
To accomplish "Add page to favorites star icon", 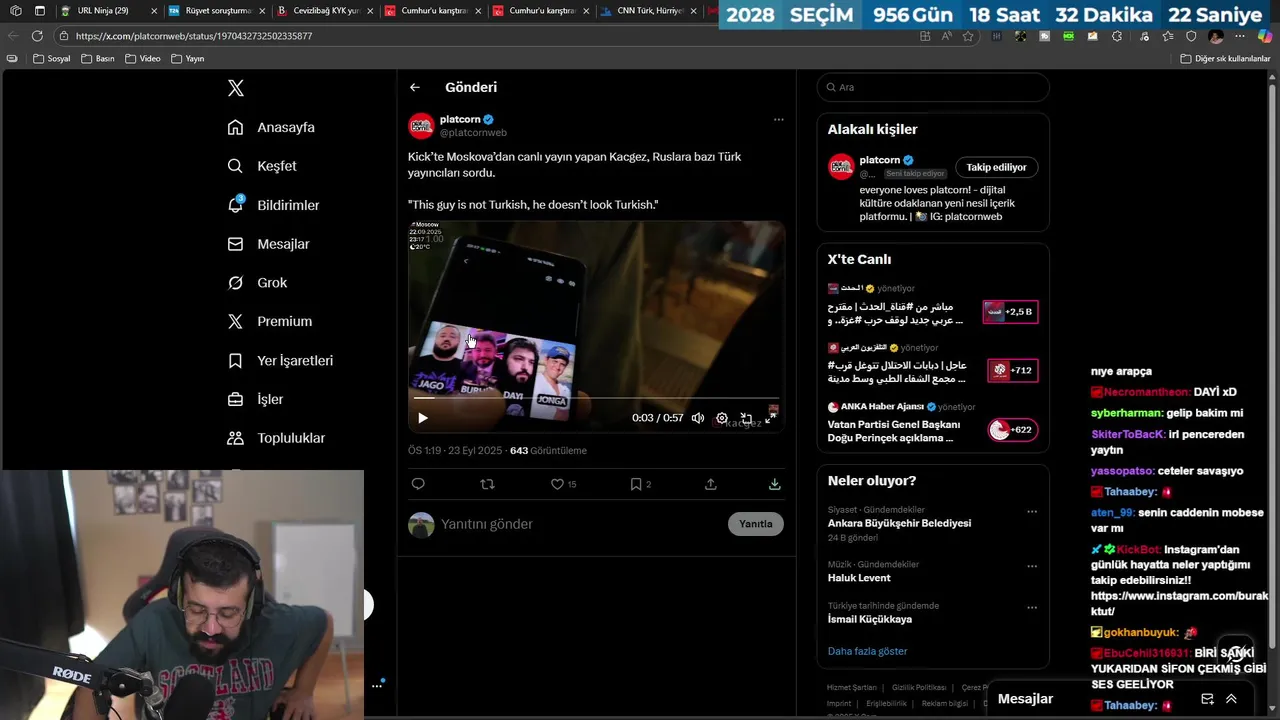I will [968, 36].
